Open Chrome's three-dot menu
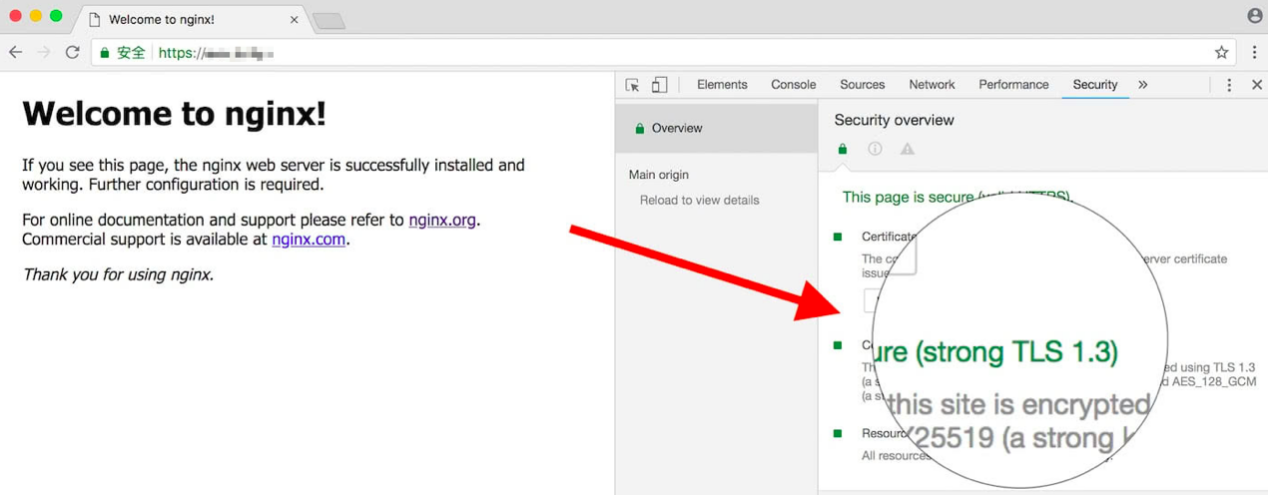1268x495 pixels. (x=1254, y=52)
